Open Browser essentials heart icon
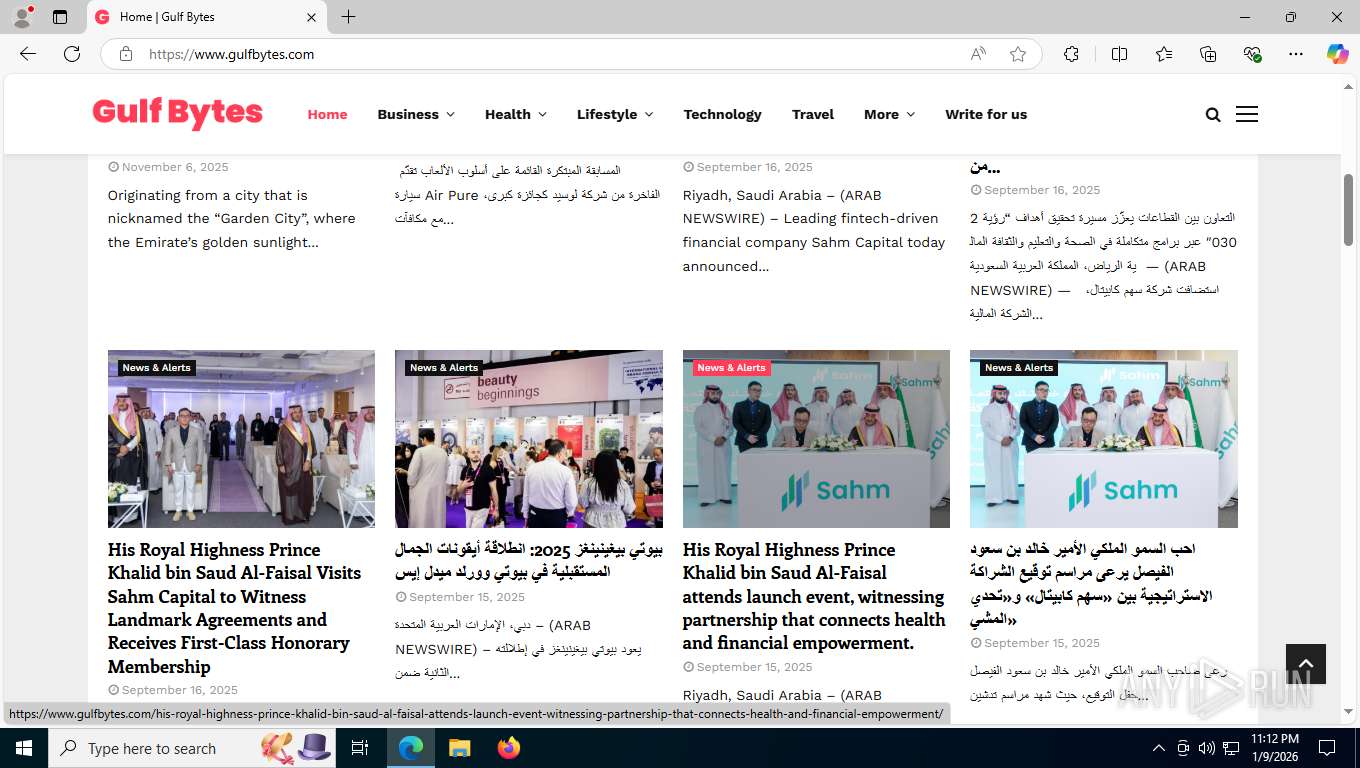Screen dimensions: 1360x768 pos(1252,54)
